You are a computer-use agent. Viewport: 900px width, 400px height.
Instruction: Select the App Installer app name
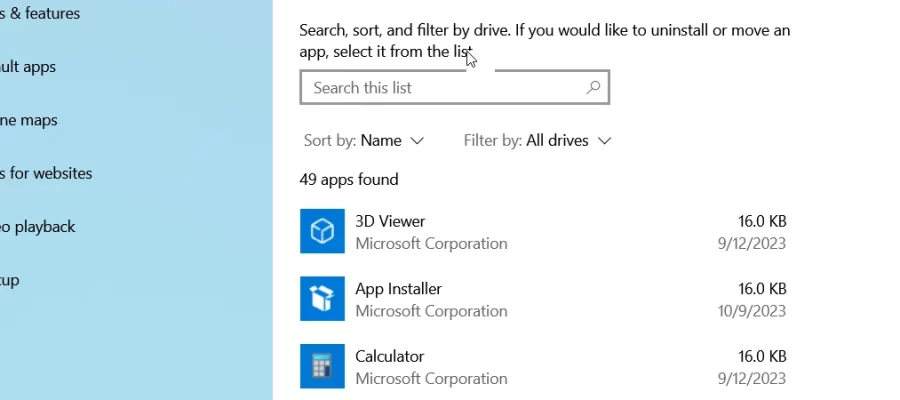point(398,289)
